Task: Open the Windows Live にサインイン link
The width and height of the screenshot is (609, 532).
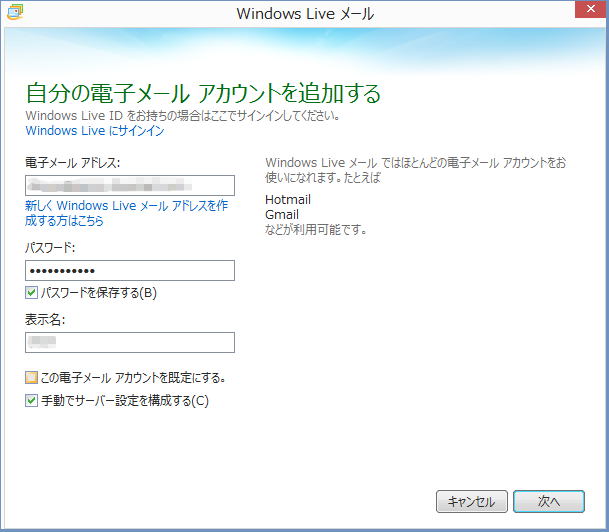Action: pos(95,131)
